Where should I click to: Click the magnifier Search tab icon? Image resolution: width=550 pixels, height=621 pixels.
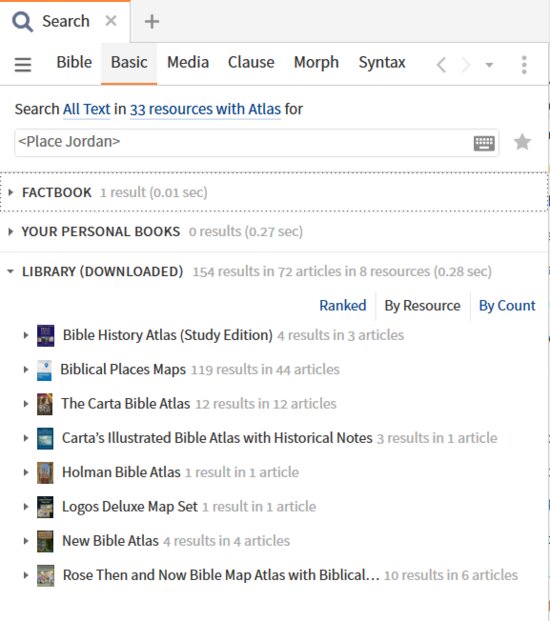coord(22,21)
